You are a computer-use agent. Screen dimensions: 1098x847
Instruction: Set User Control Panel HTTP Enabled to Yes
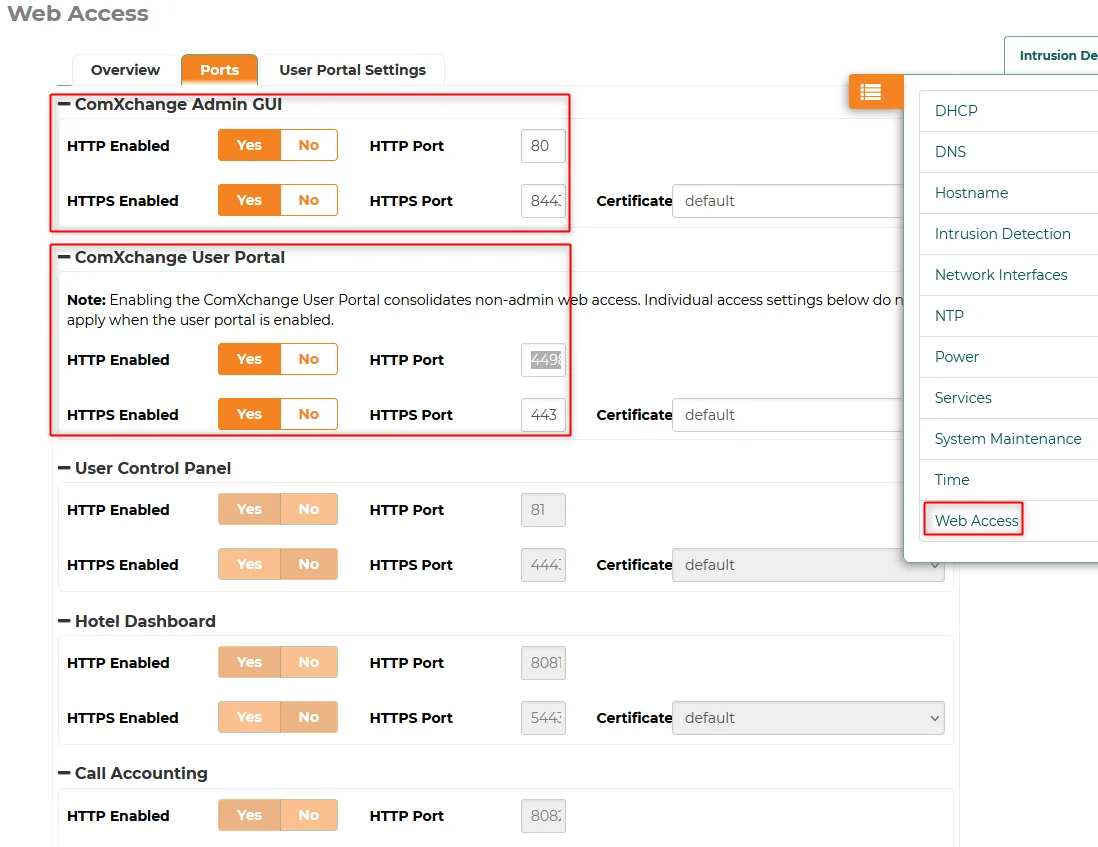tap(249, 509)
